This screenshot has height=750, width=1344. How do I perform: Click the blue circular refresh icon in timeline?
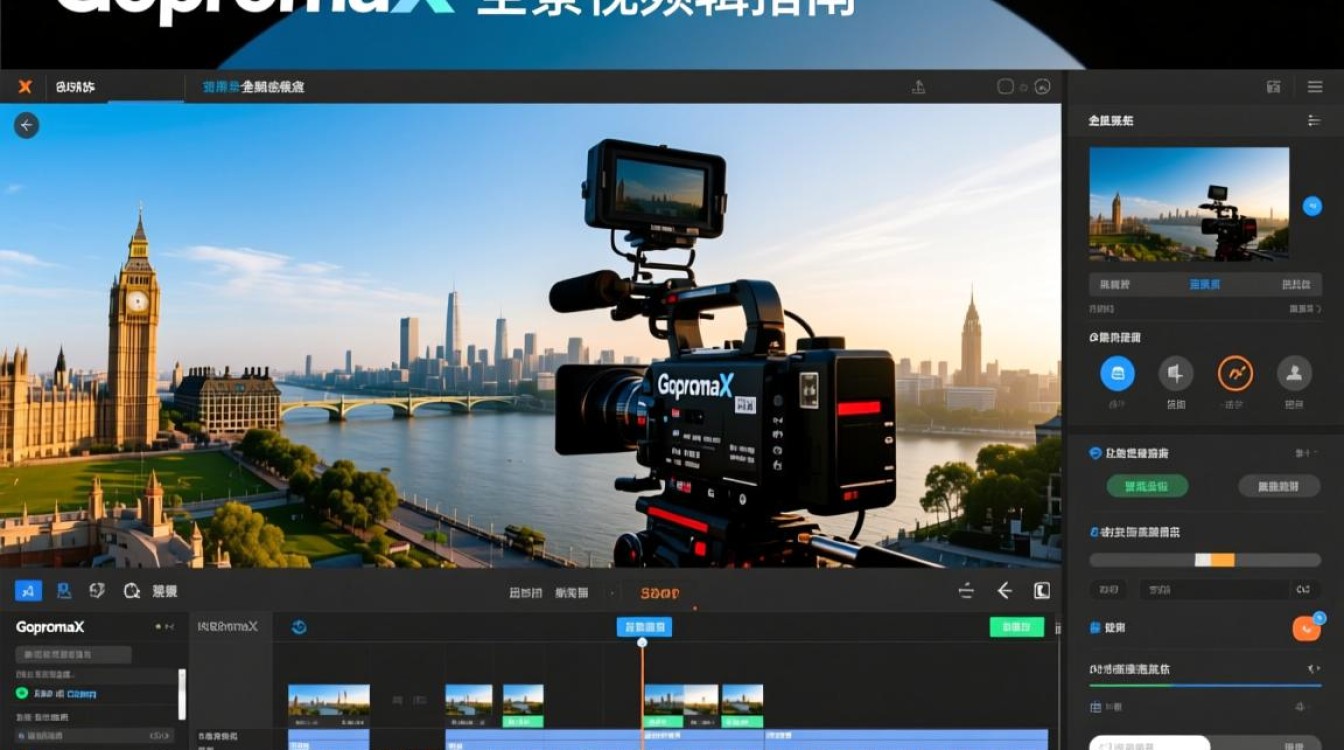[x=299, y=627]
